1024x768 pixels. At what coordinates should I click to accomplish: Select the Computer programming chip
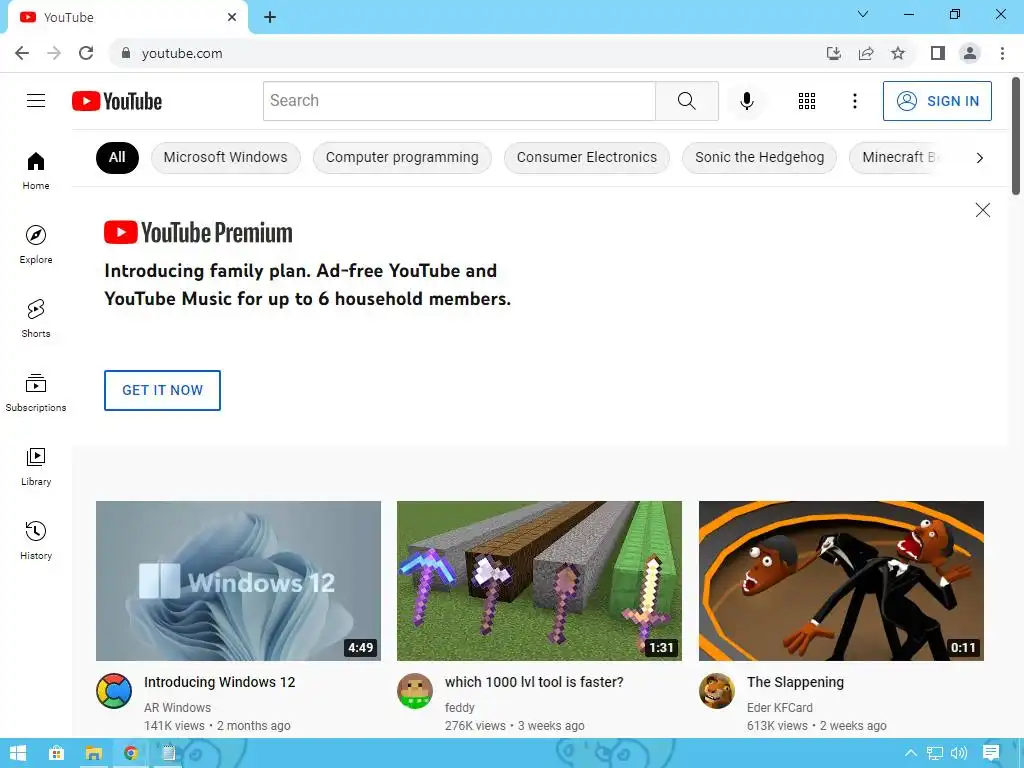pyautogui.click(x=402, y=157)
